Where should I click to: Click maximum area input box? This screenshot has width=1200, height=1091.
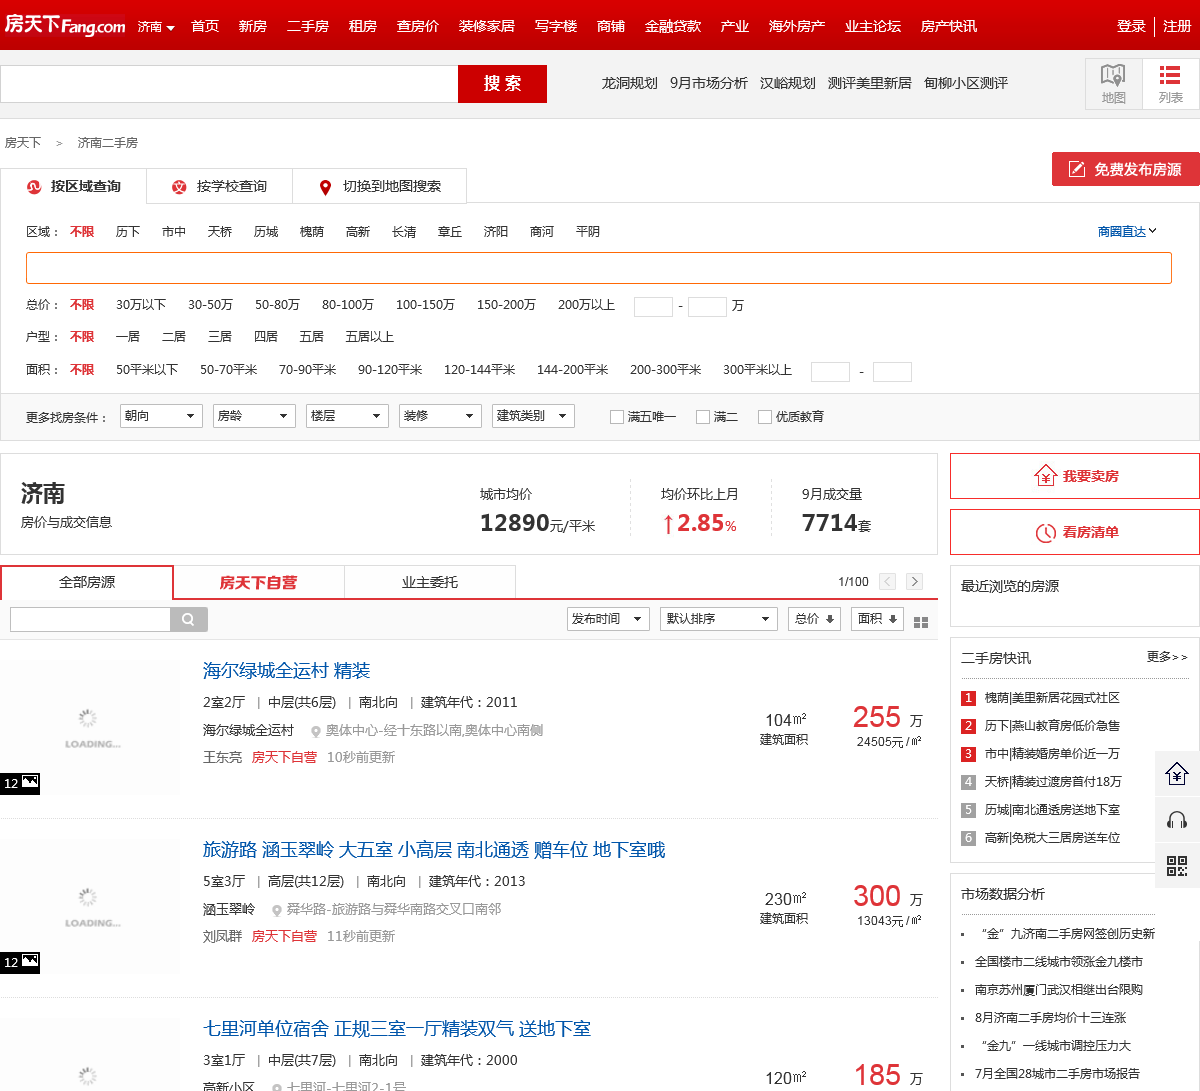coord(892,372)
